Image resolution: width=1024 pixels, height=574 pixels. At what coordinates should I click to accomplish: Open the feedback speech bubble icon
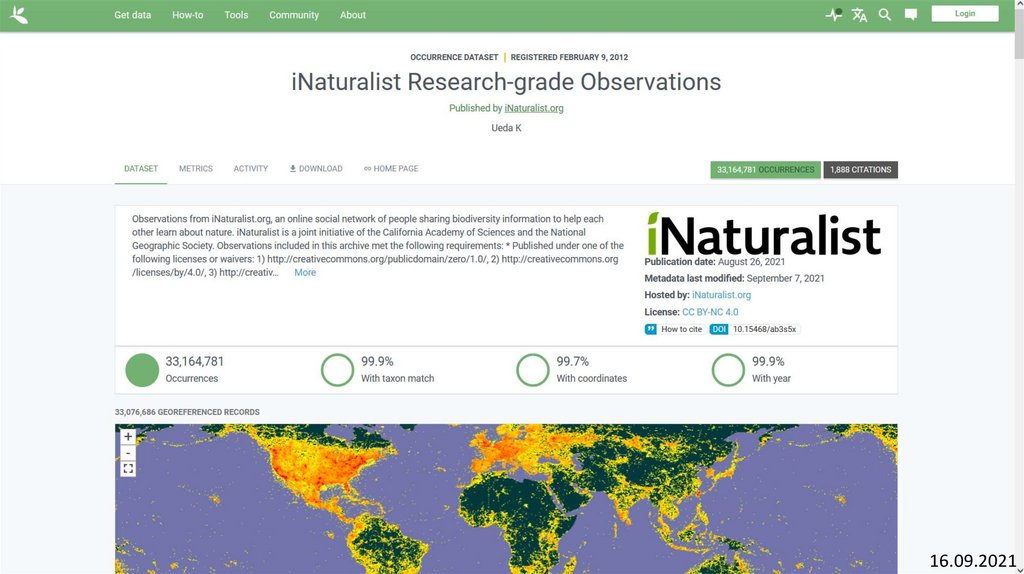click(911, 15)
